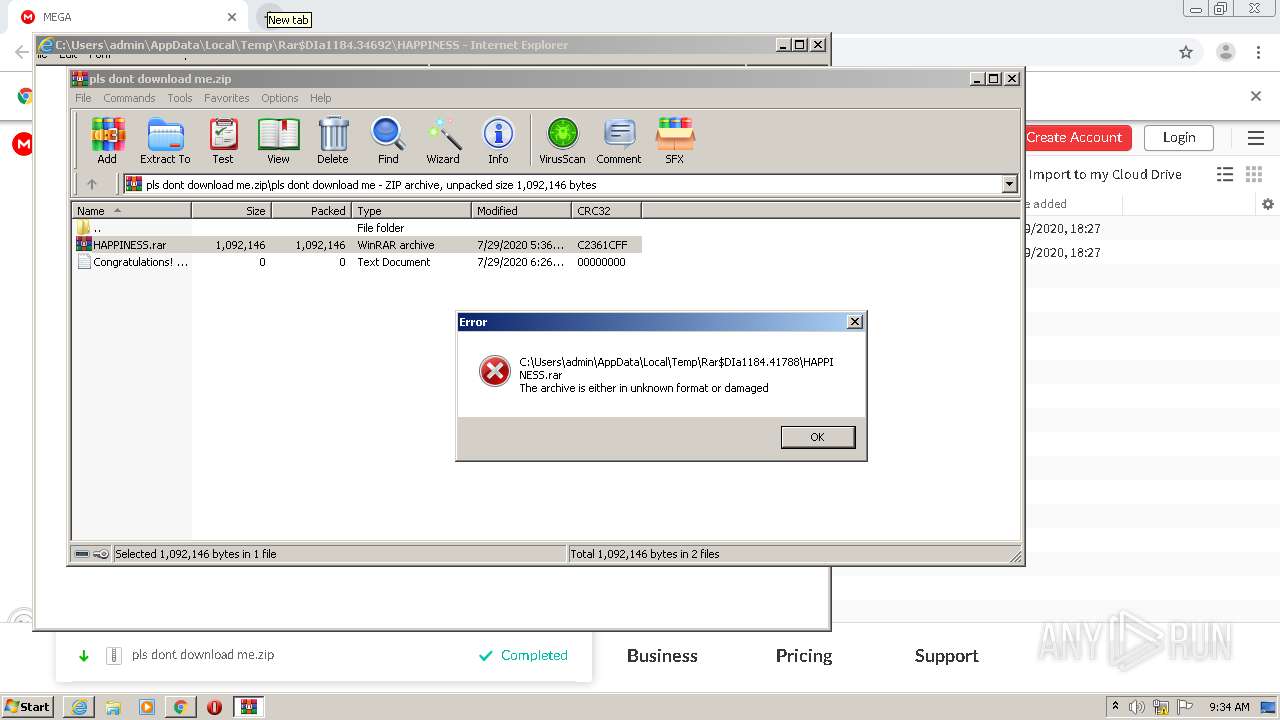1280x720 pixels.
Task: Click the Pricing link on MEGA
Action: coord(804,656)
